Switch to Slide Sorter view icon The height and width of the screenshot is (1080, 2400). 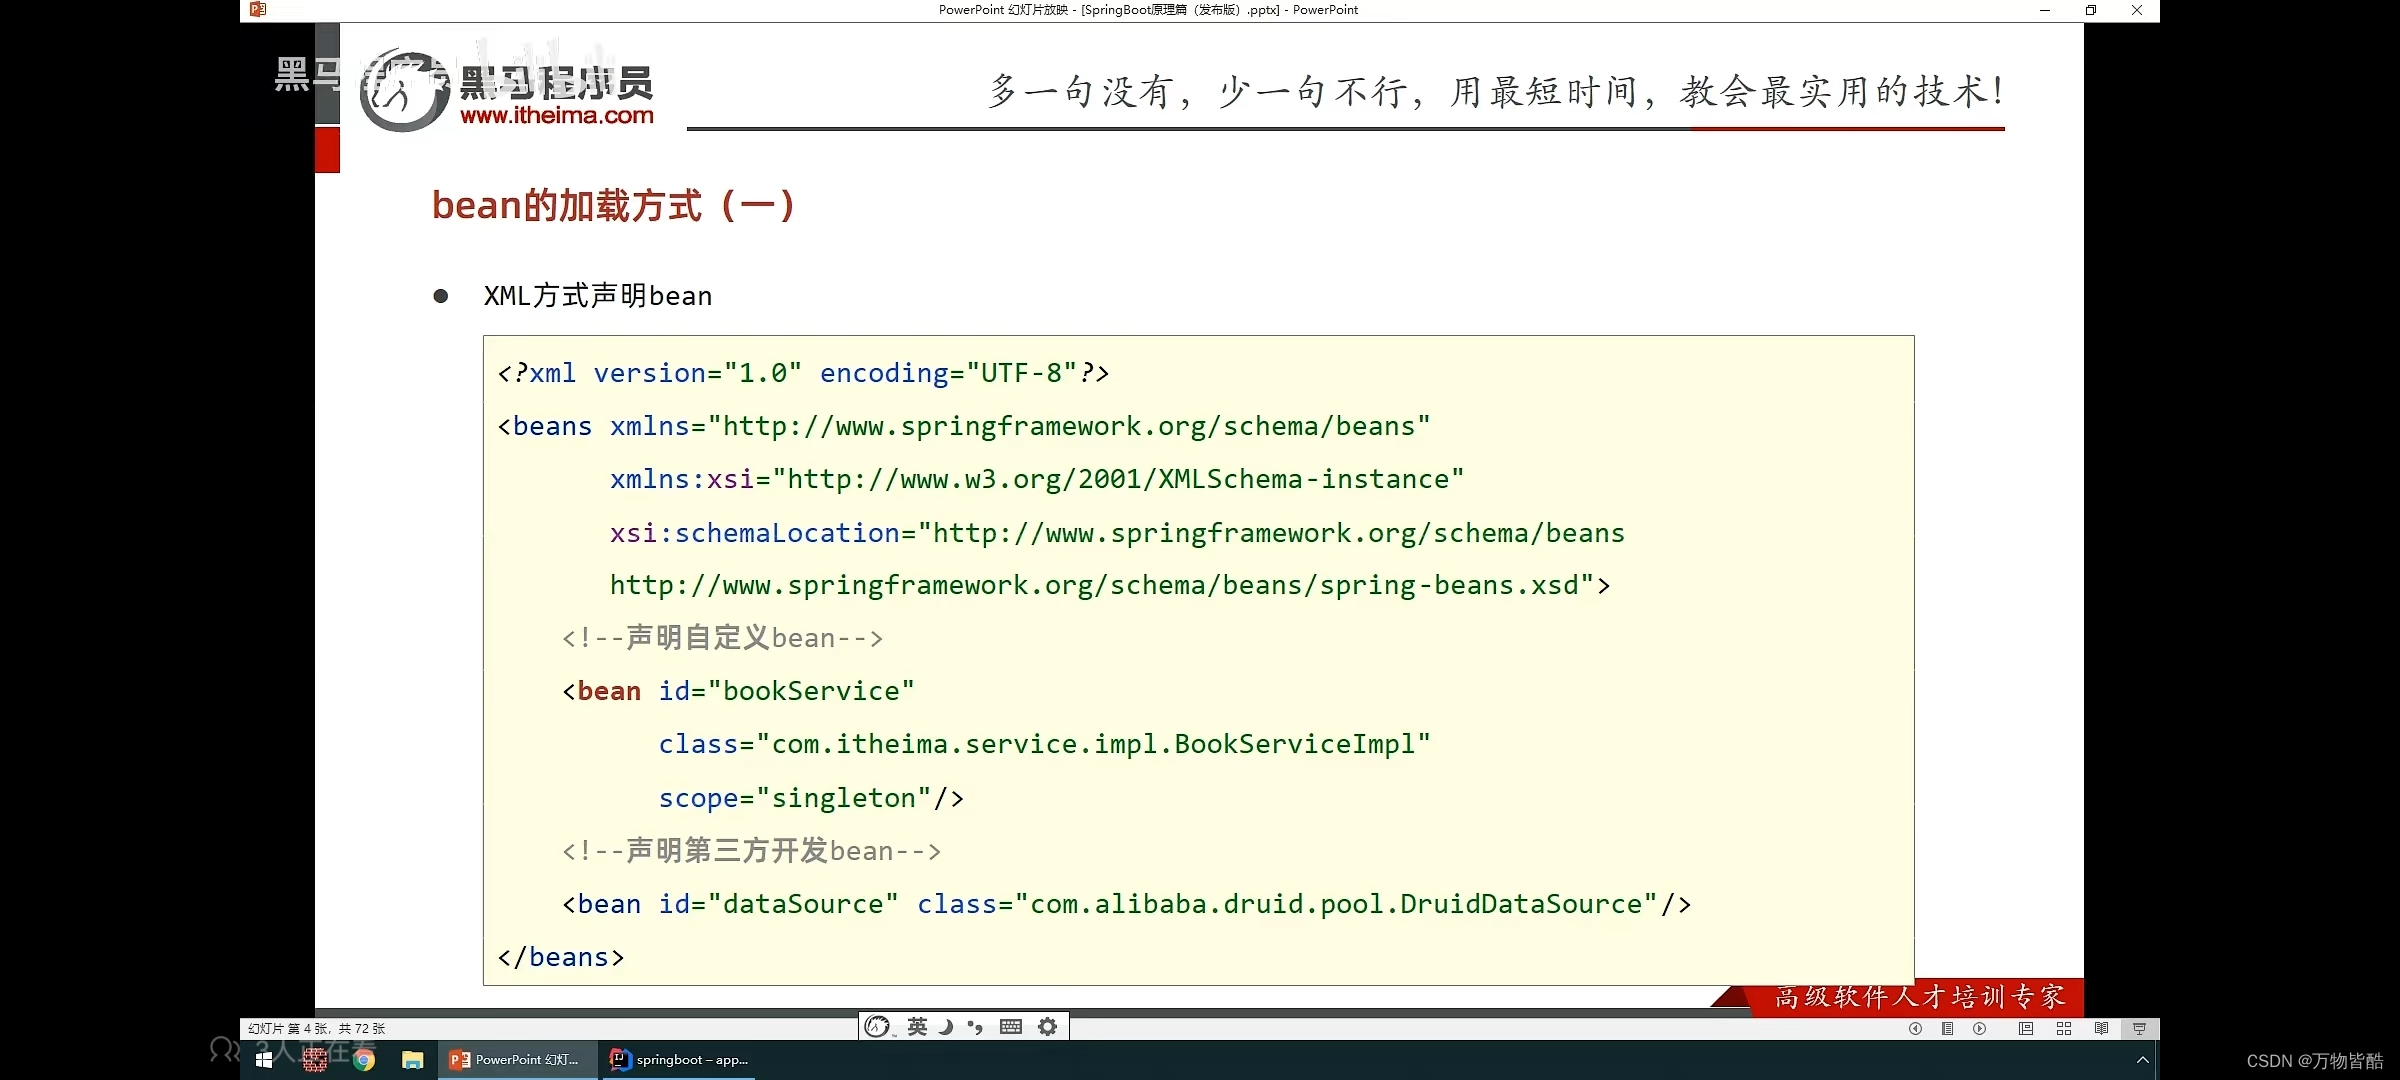(x=2063, y=1028)
